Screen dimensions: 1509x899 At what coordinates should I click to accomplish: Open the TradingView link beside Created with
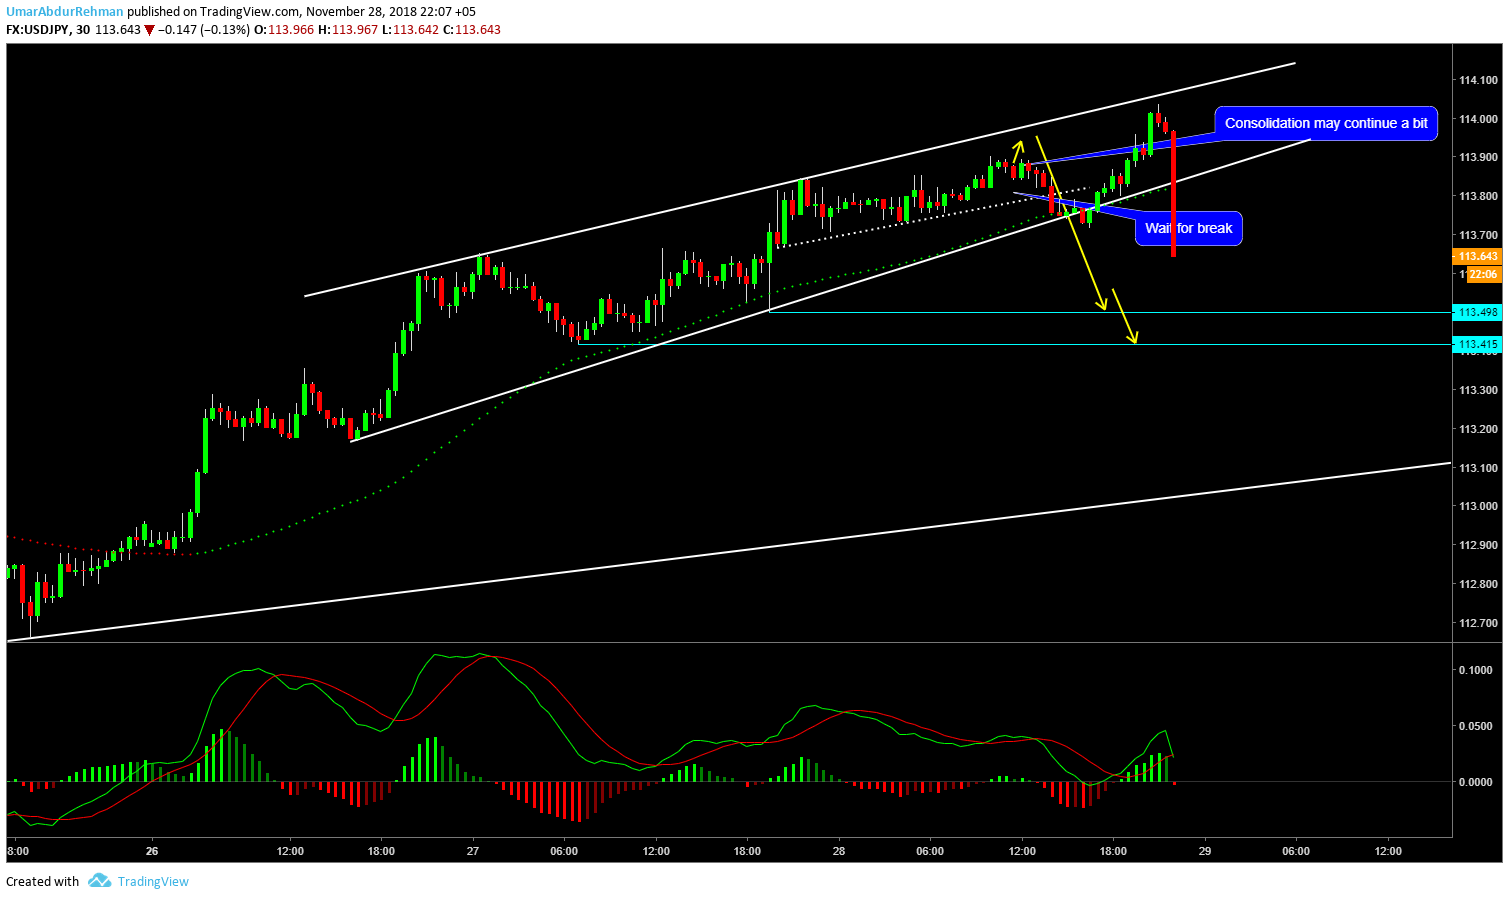point(153,881)
